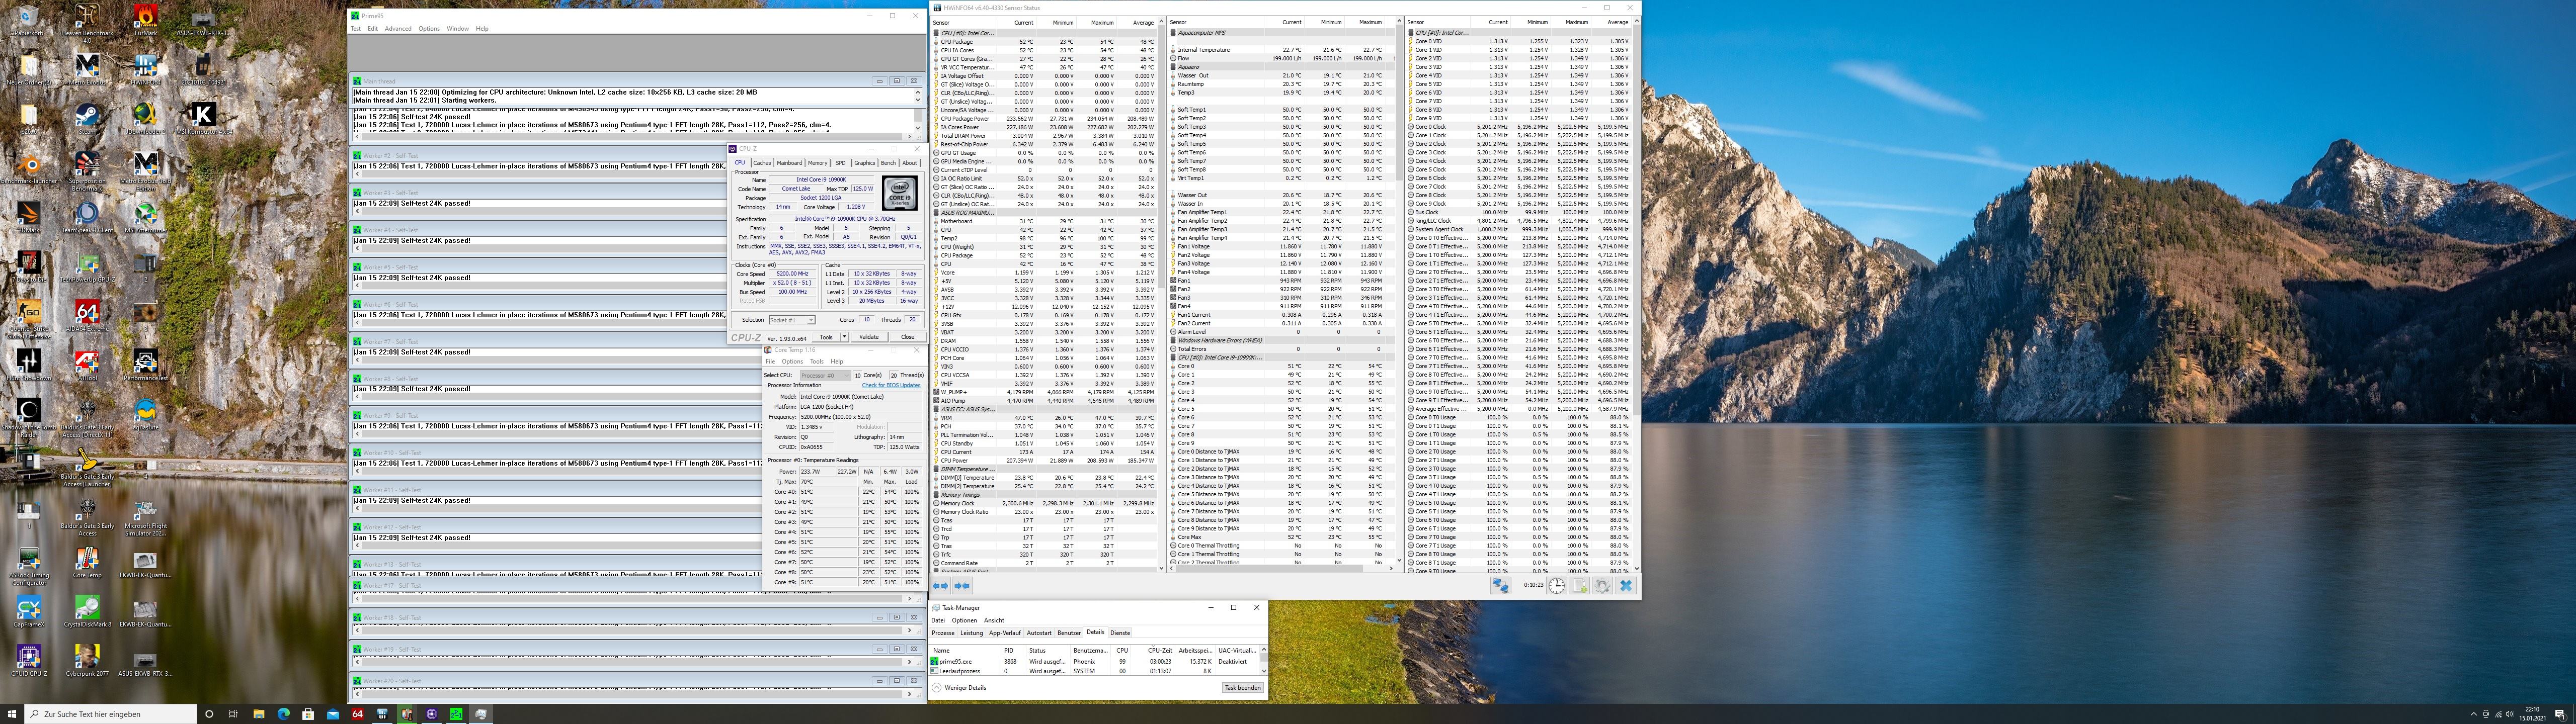Viewport: 2576px width, 724px height.
Task: Collapse details with Weniger Details in Task-Manager
Action: (x=960, y=688)
